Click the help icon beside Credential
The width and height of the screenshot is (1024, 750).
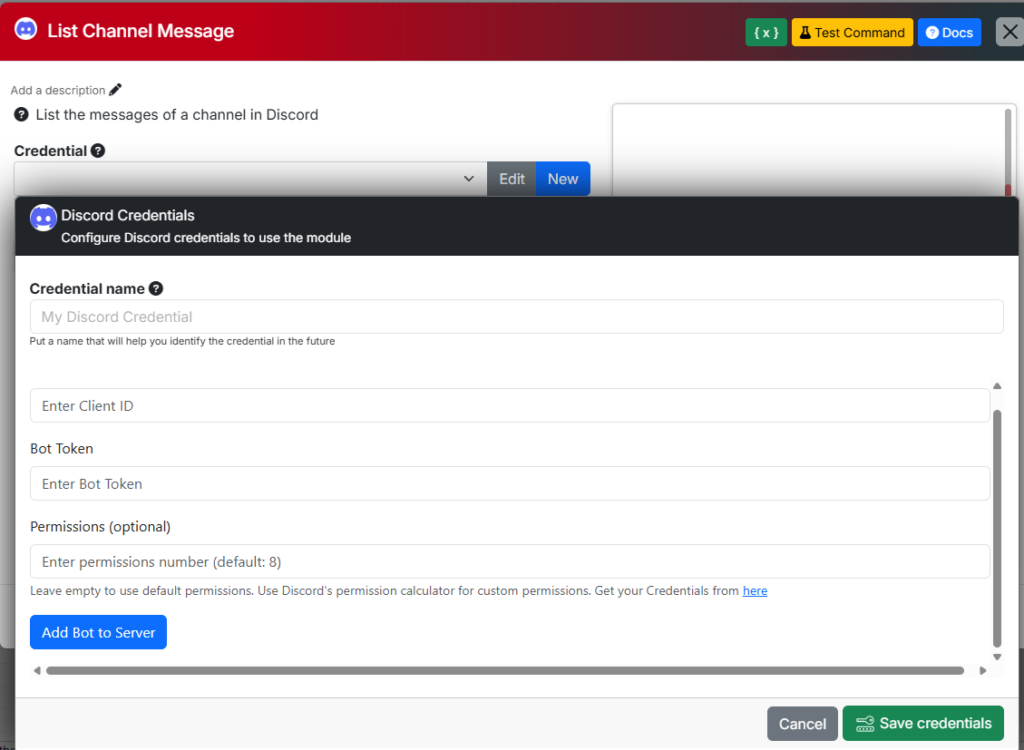point(98,151)
